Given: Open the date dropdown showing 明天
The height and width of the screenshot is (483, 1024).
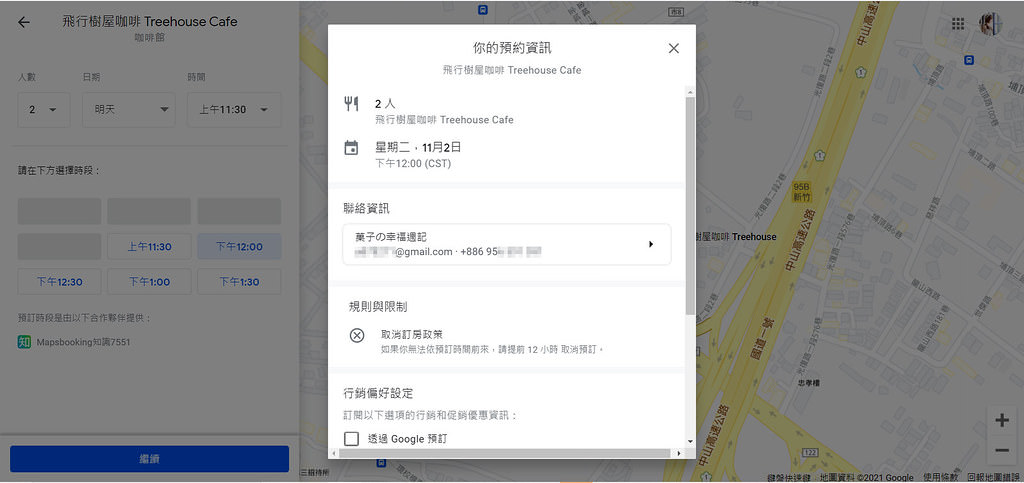Looking at the screenshot, I should pos(129,110).
